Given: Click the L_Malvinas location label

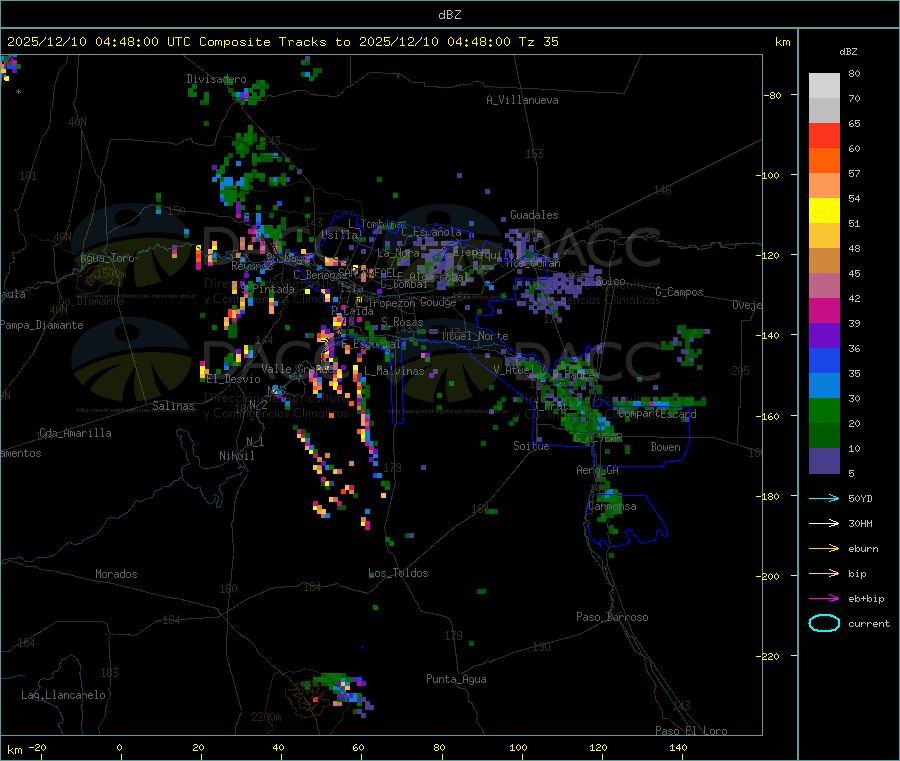Looking at the screenshot, I should [394, 371].
